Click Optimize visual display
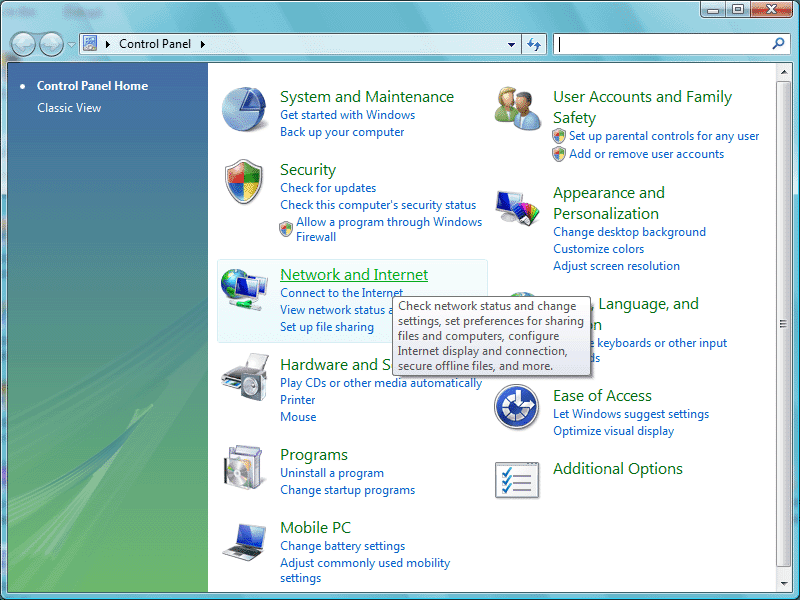The image size is (800, 600). [x=613, y=431]
